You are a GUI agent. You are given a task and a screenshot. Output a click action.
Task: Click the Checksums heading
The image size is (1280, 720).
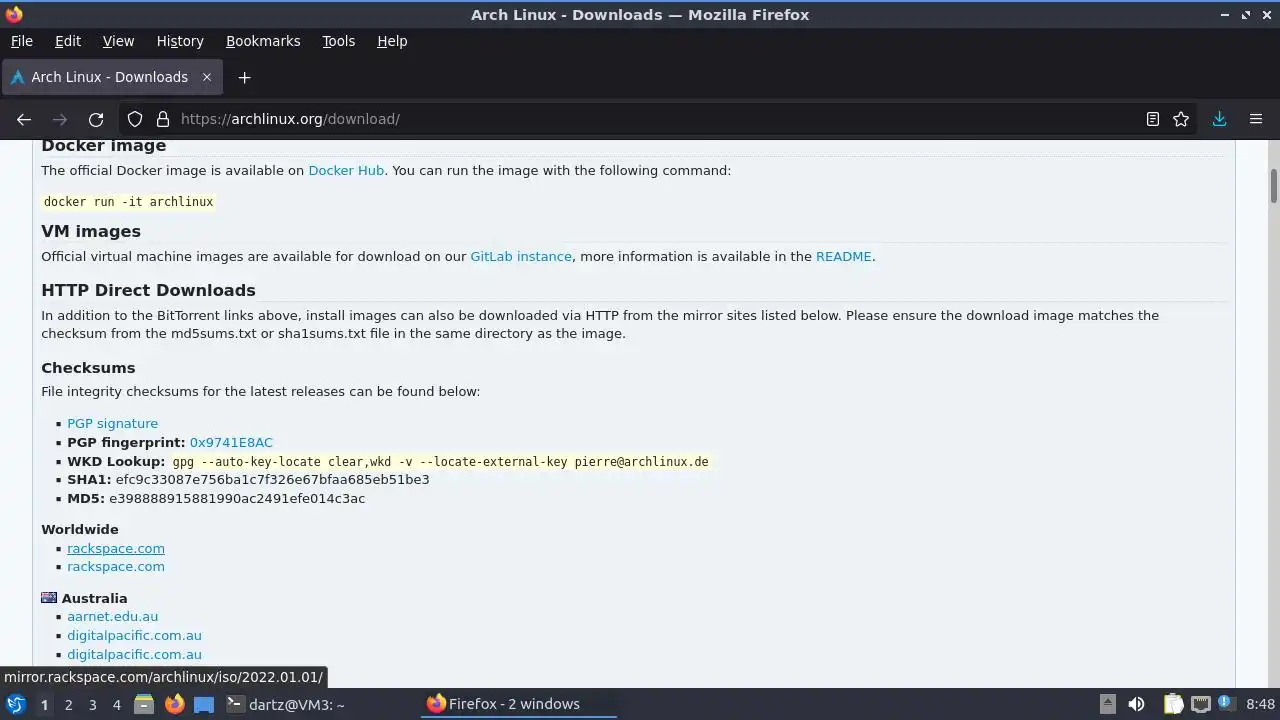click(x=88, y=368)
